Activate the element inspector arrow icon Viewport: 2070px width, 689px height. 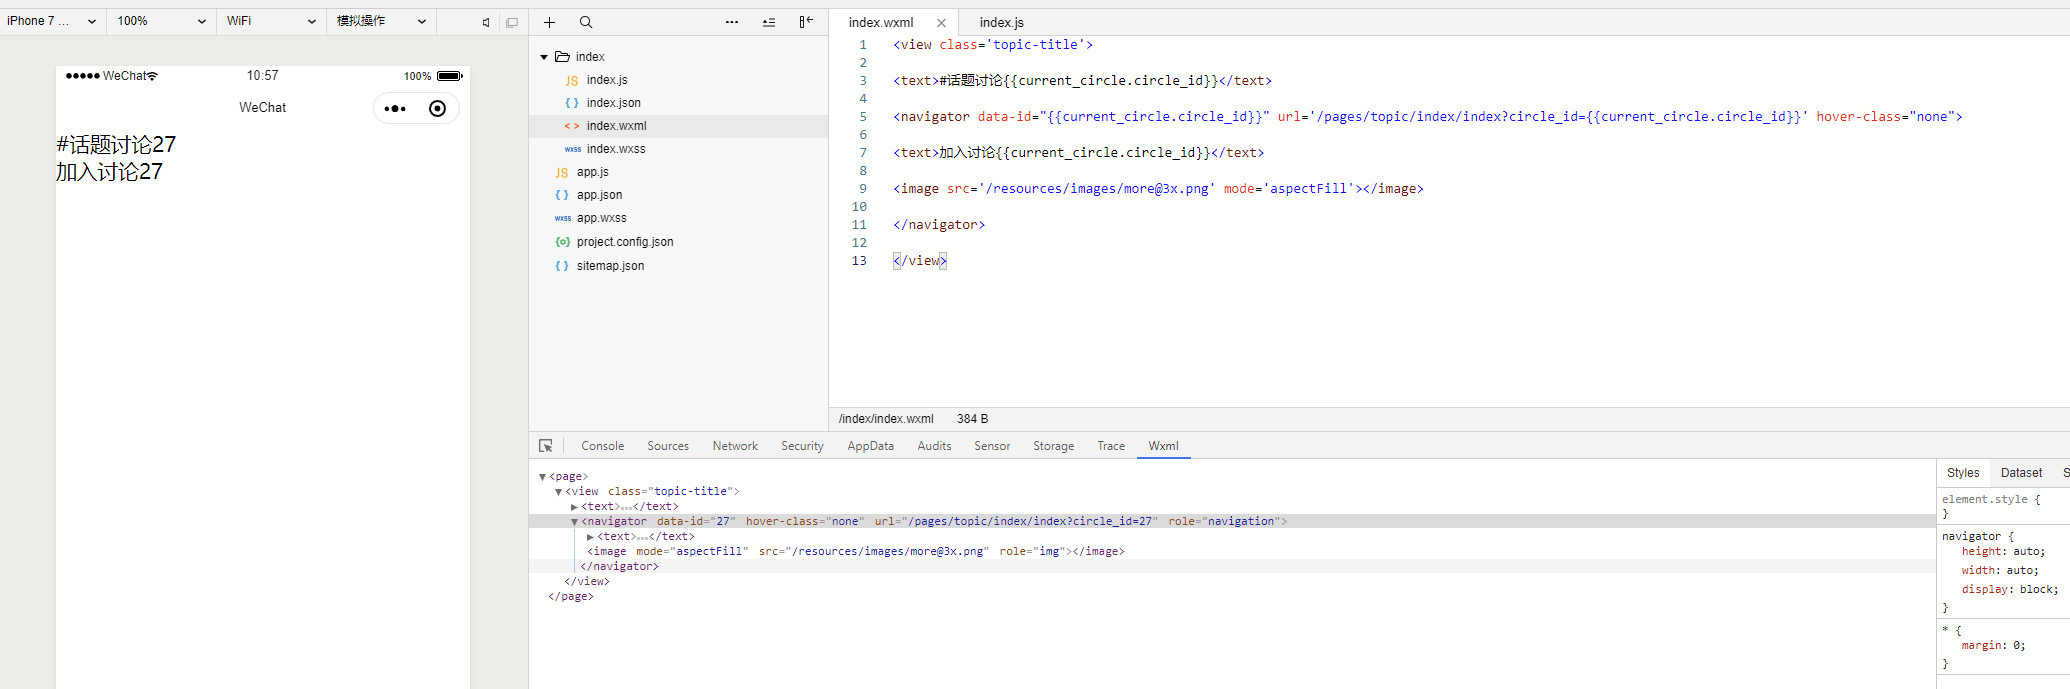[x=546, y=446]
